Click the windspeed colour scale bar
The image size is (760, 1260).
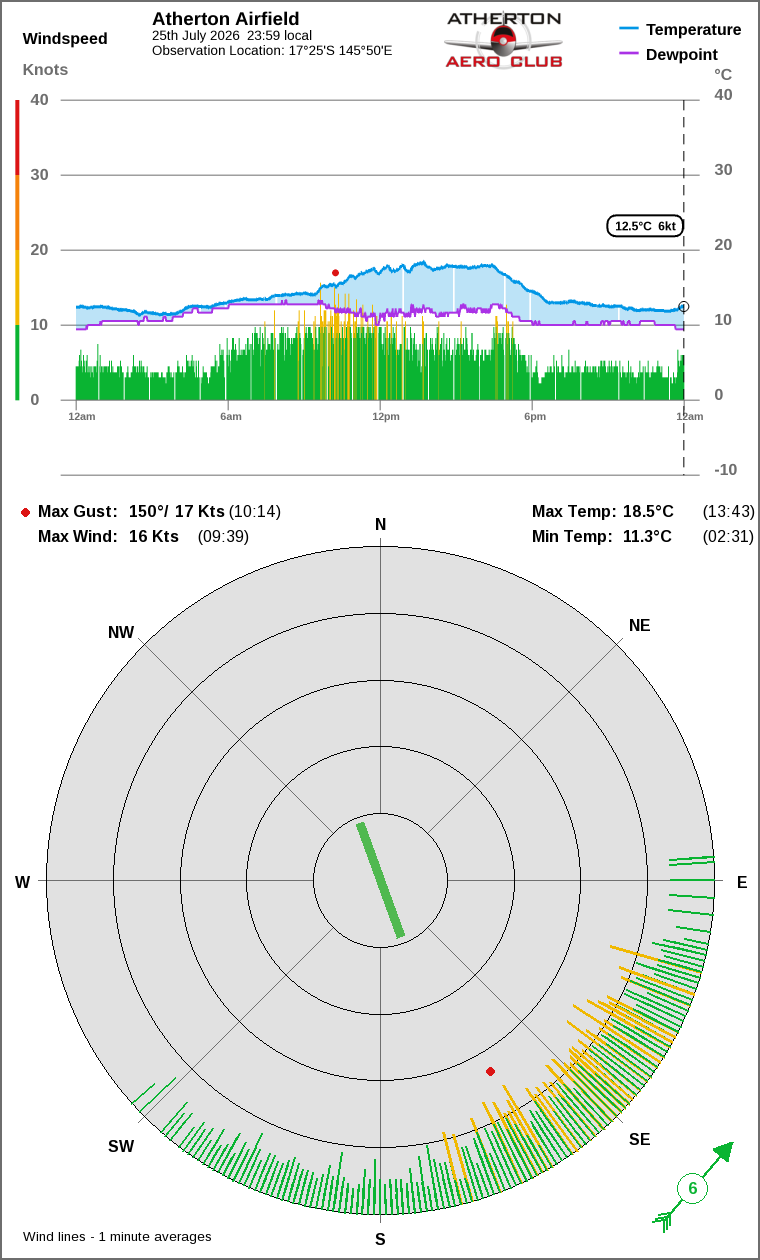[17, 250]
